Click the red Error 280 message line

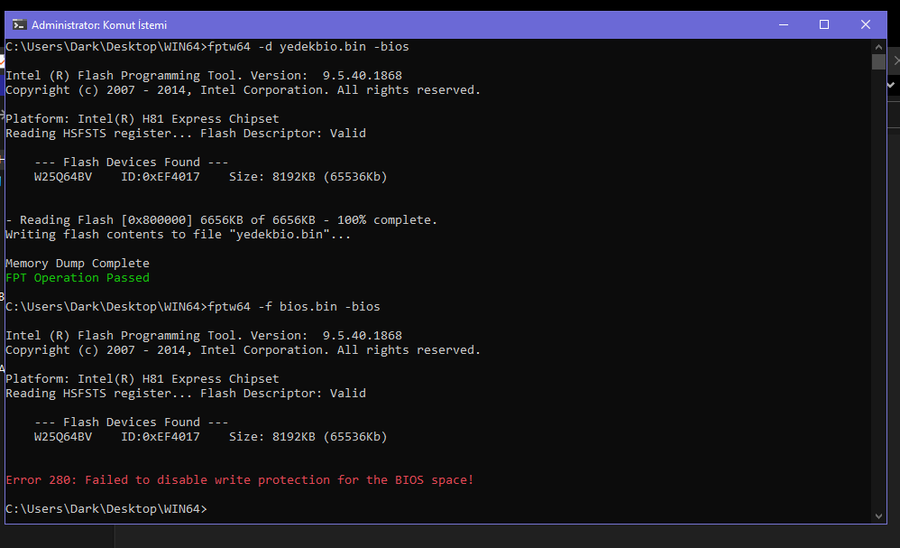click(240, 480)
